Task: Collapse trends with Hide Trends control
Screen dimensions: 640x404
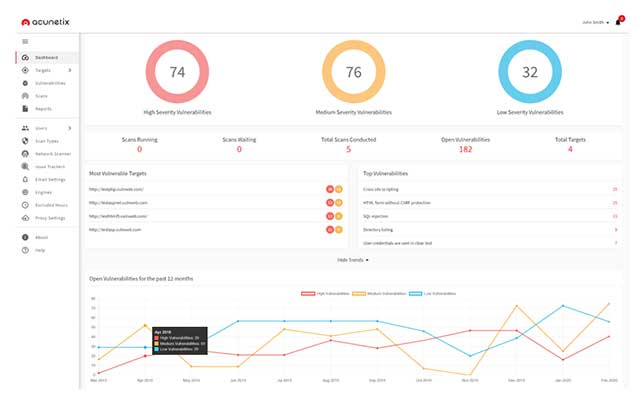Action: point(353,260)
